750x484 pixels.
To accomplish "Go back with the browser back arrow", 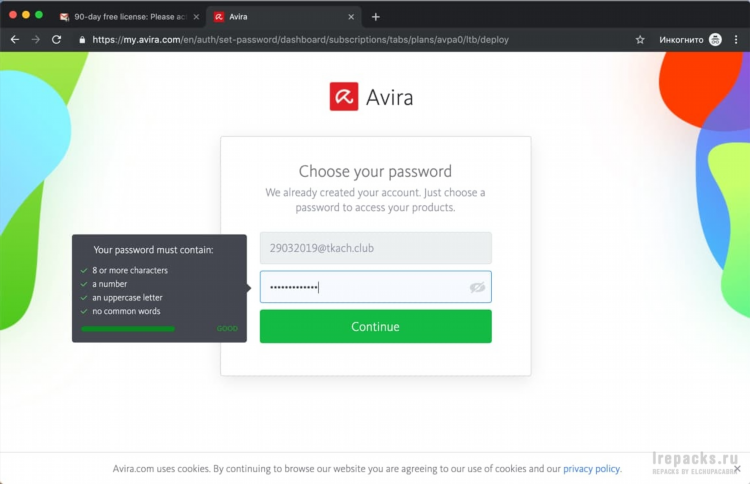I will point(15,40).
